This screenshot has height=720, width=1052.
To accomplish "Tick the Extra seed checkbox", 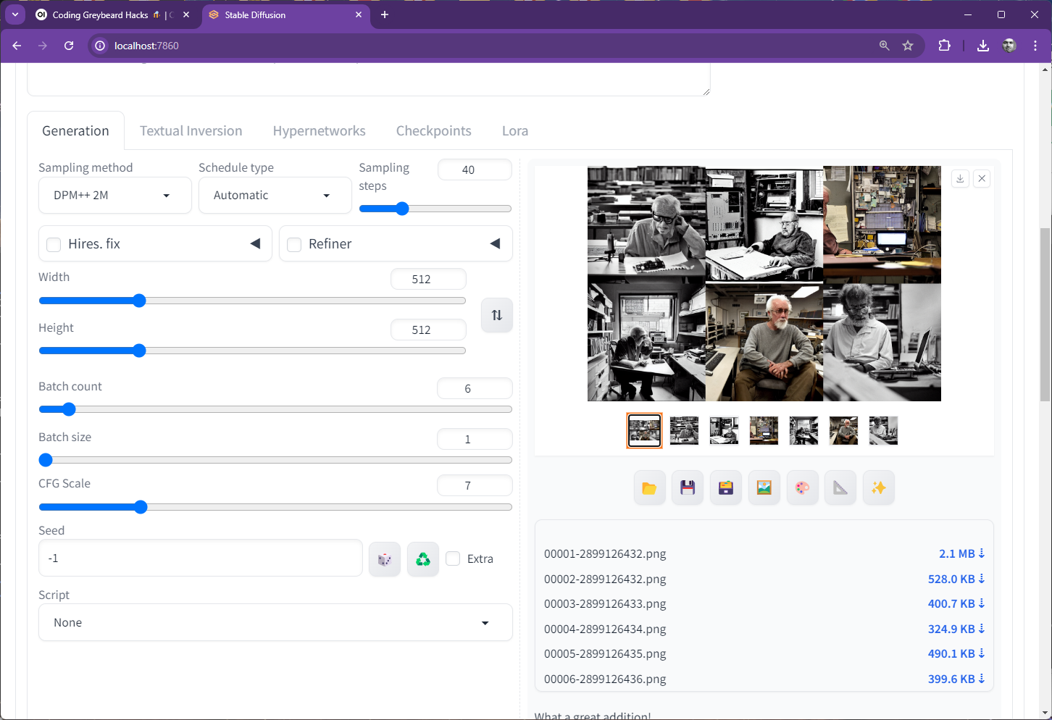I will [x=453, y=559].
